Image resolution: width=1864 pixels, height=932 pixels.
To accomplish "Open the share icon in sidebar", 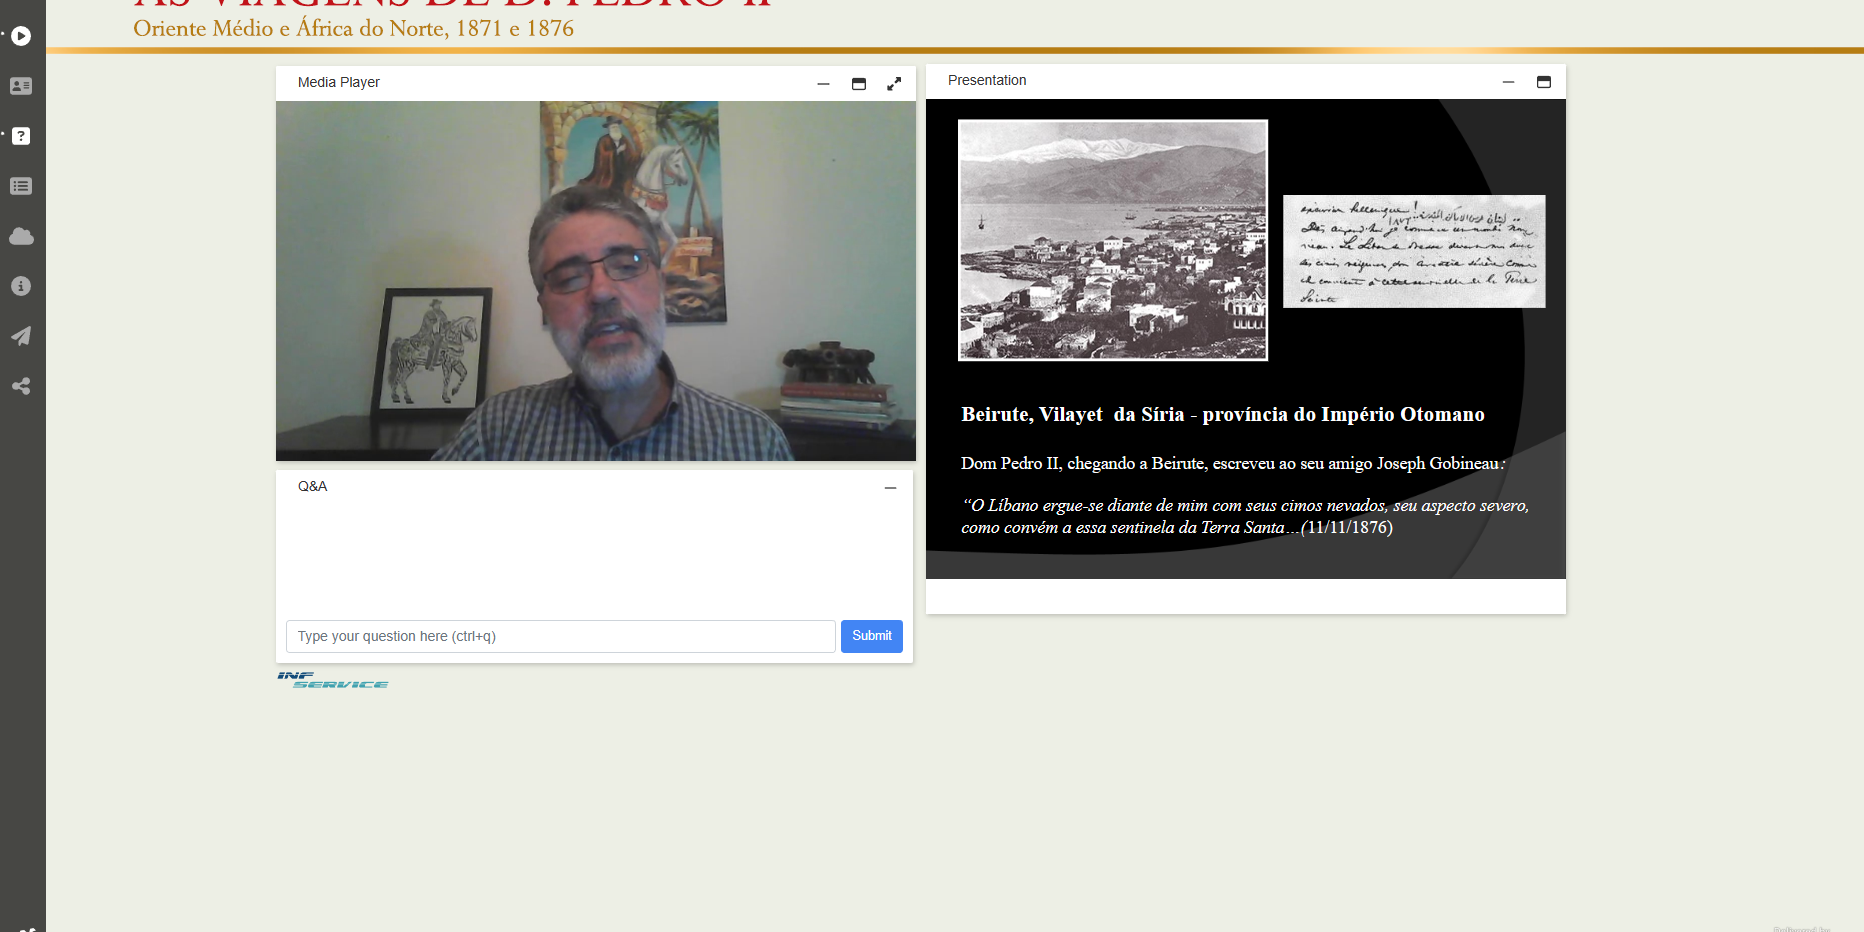I will tap(21, 386).
